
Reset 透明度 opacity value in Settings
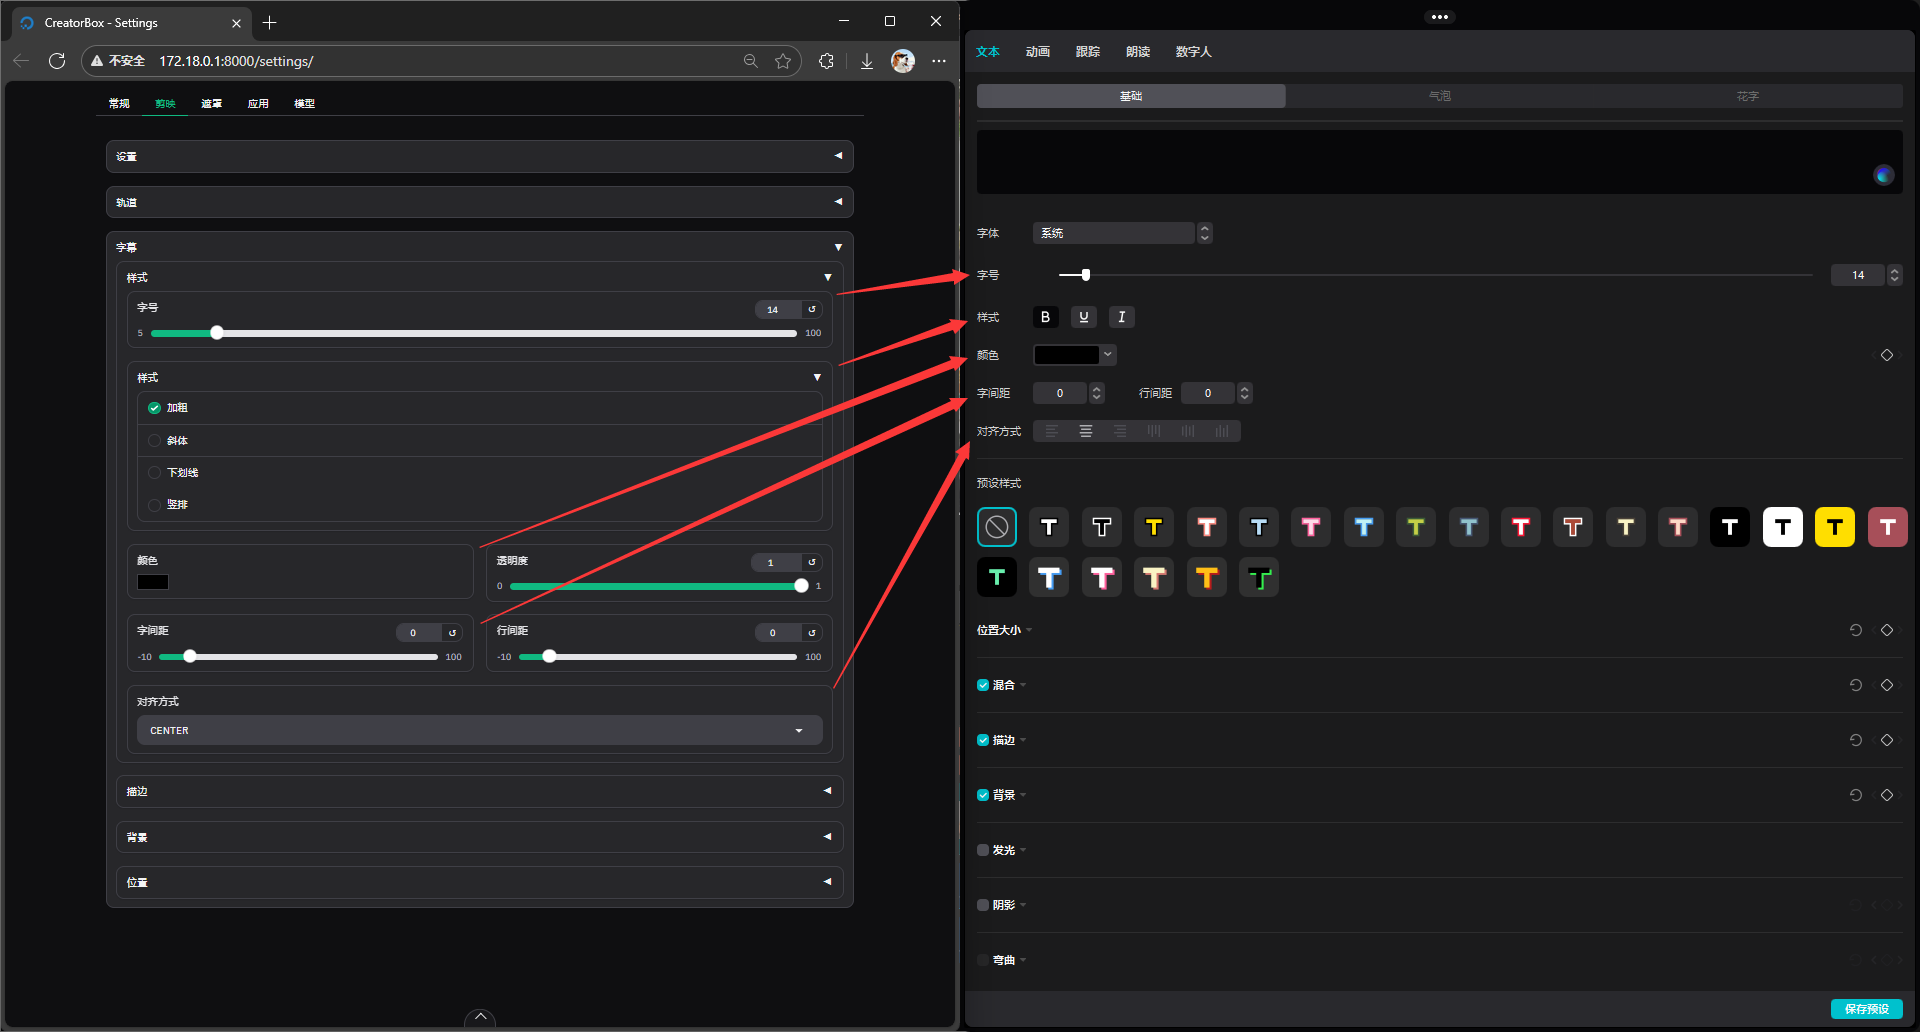pos(812,562)
